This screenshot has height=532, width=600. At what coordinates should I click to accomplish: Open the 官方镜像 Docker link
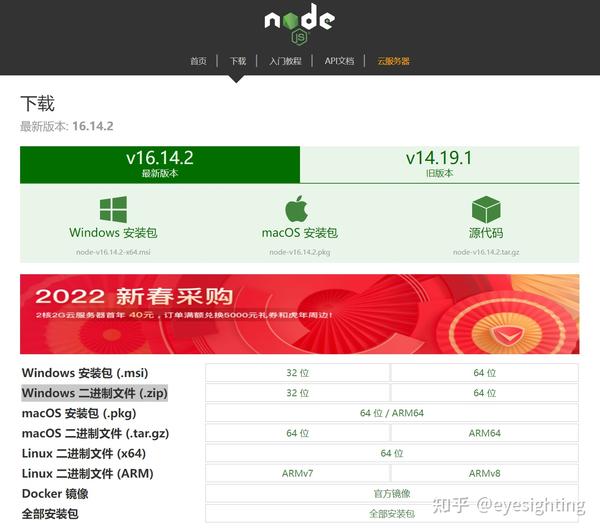[x=392, y=493]
